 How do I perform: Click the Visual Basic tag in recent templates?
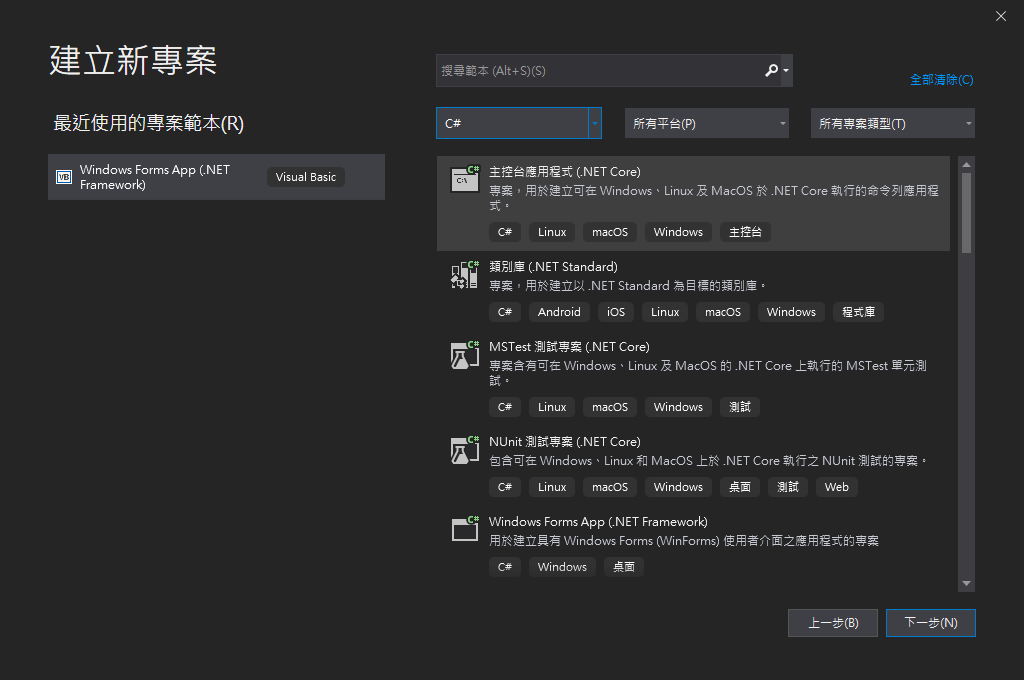[x=306, y=177]
